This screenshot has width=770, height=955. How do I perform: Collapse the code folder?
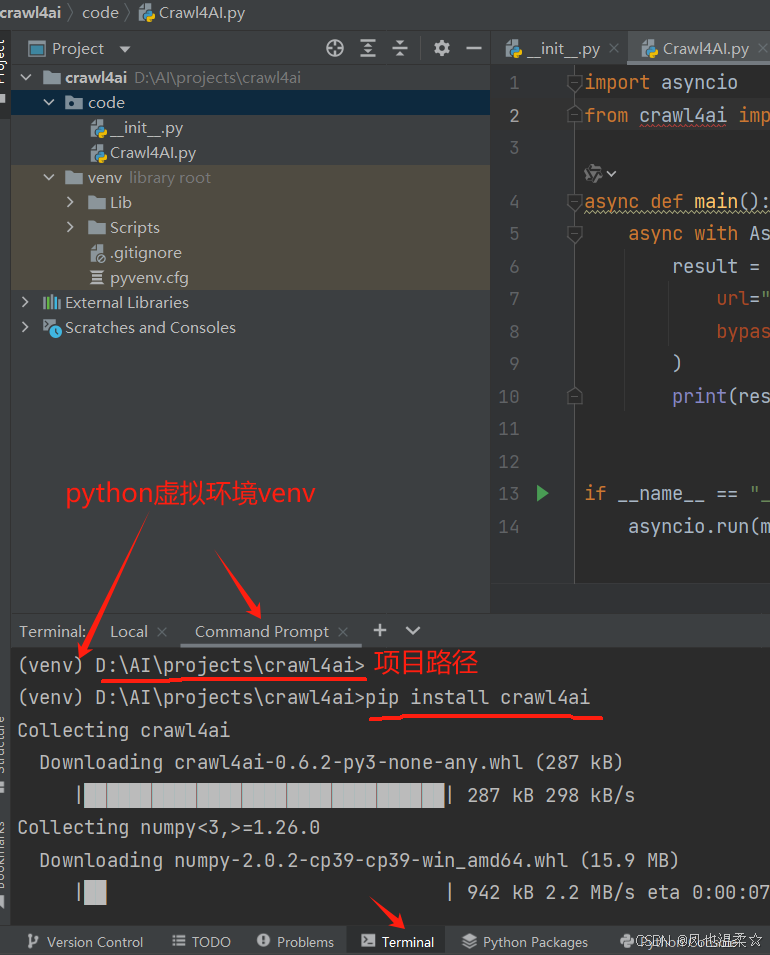[49, 102]
